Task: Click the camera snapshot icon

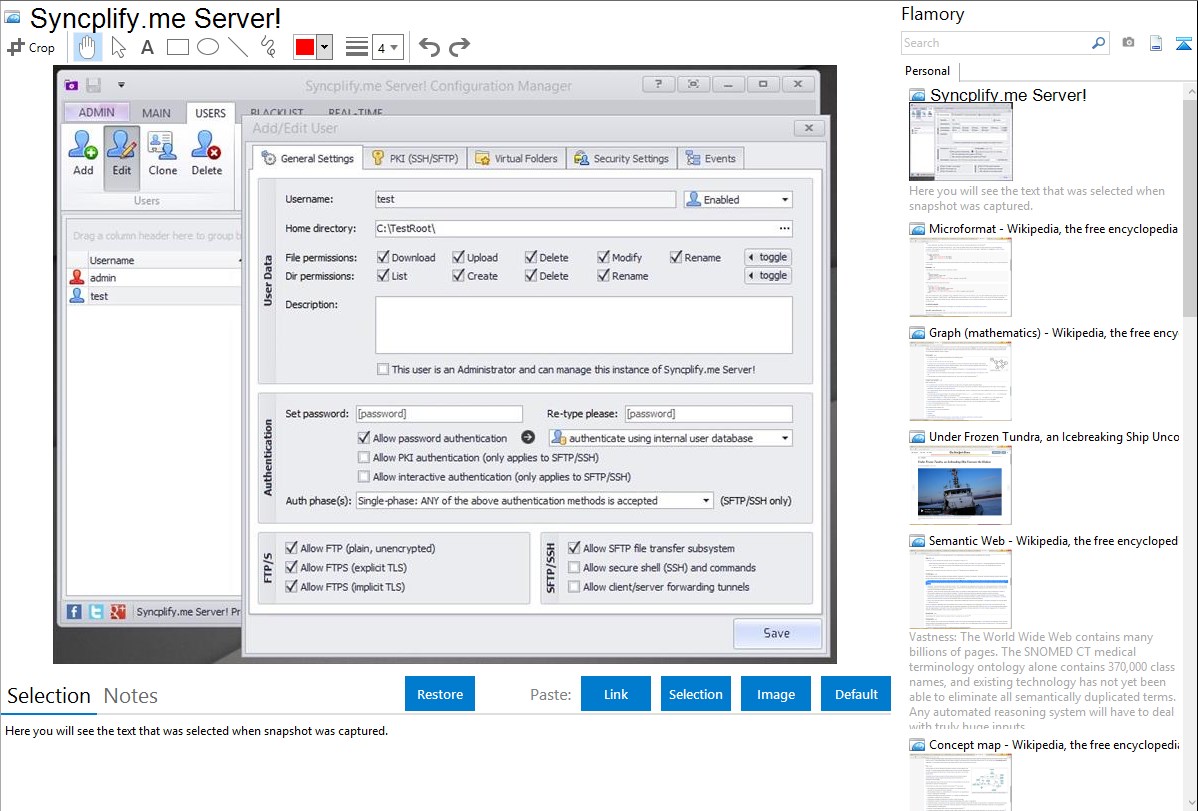Action: 1128,43
